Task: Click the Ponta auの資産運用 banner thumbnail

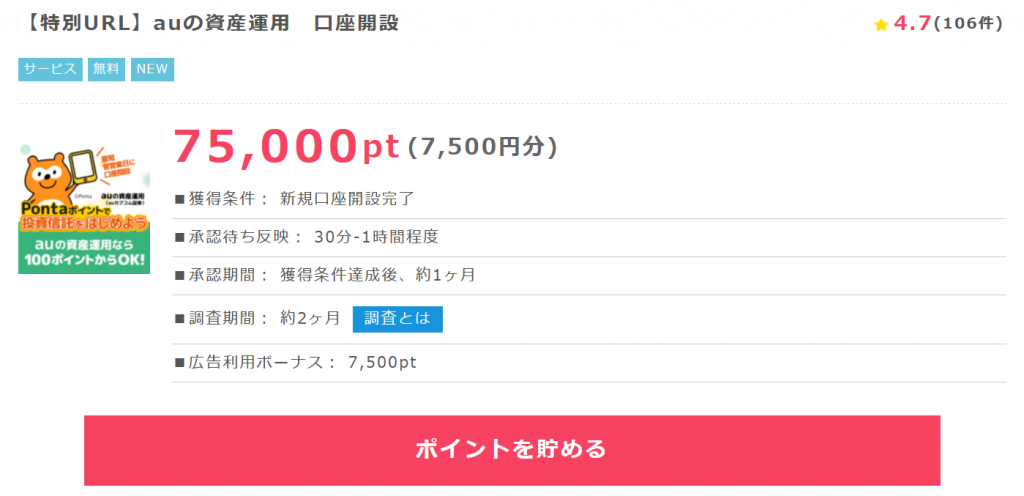Action: click(x=84, y=208)
